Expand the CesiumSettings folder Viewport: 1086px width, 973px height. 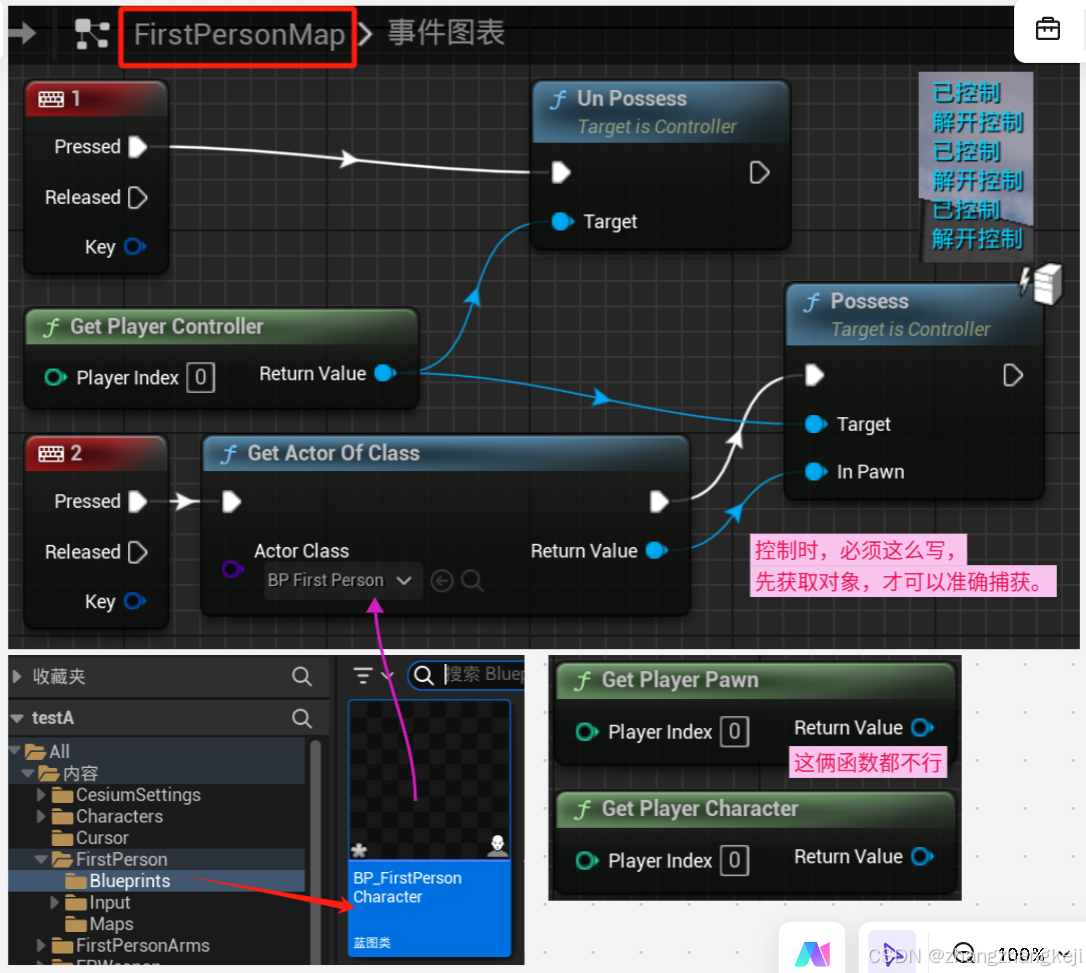[42, 794]
